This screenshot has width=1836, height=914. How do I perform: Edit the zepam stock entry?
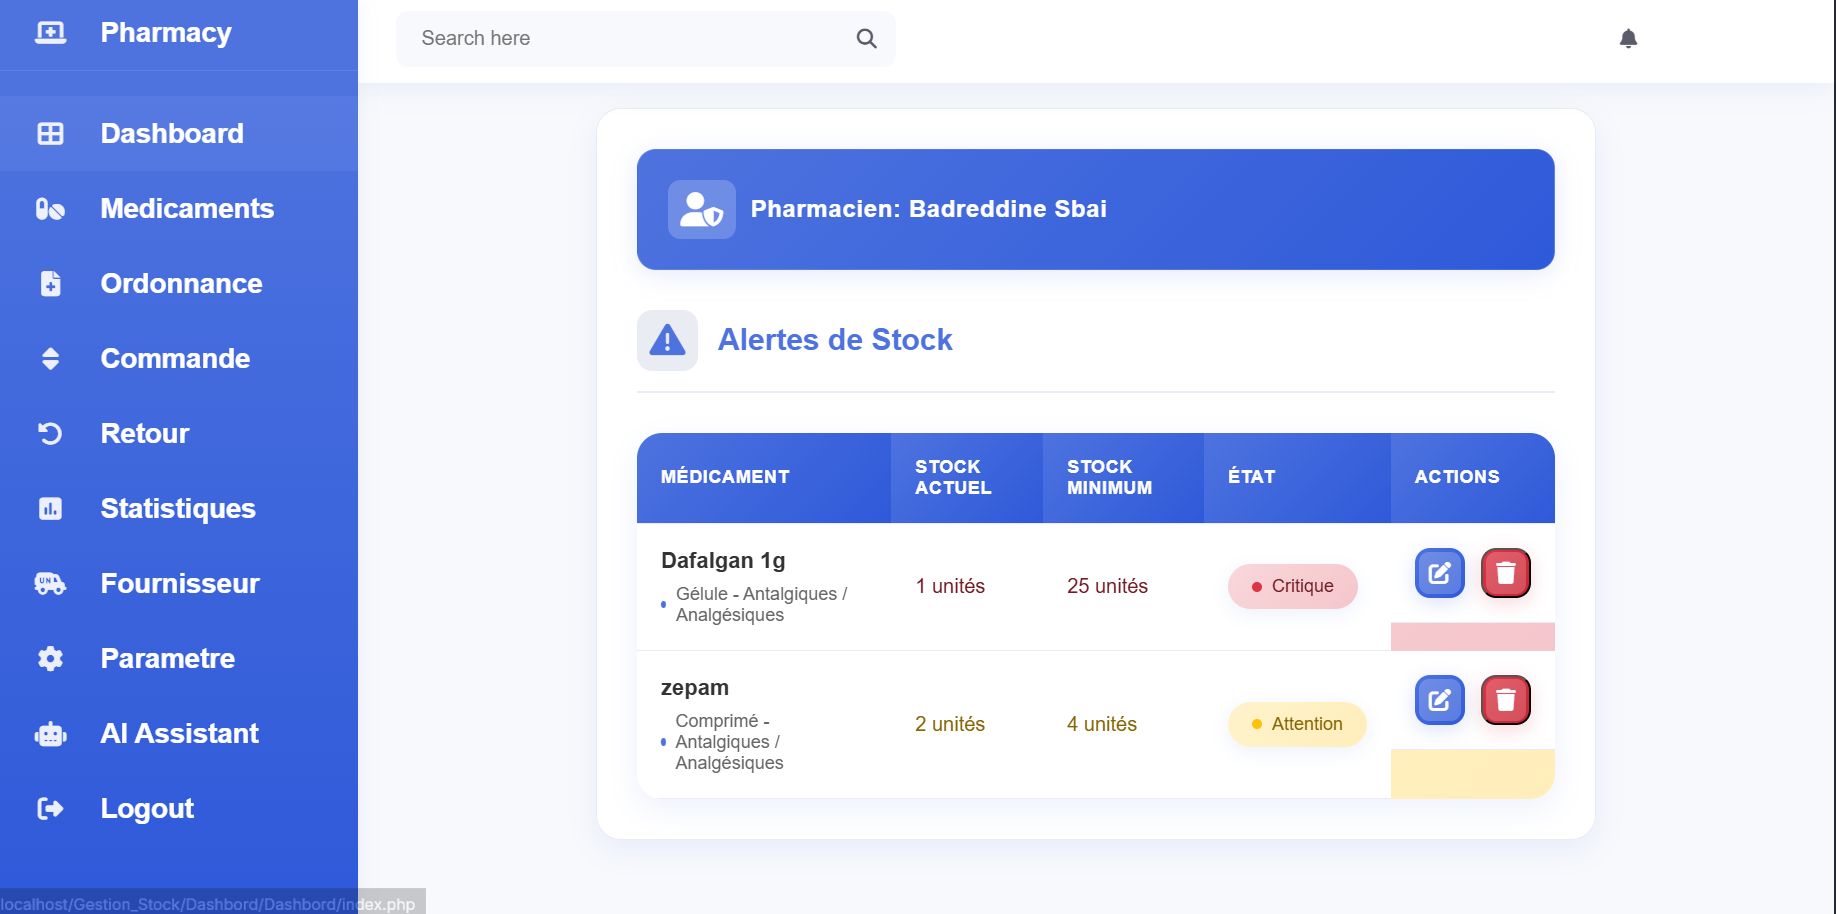[x=1439, y=700]
